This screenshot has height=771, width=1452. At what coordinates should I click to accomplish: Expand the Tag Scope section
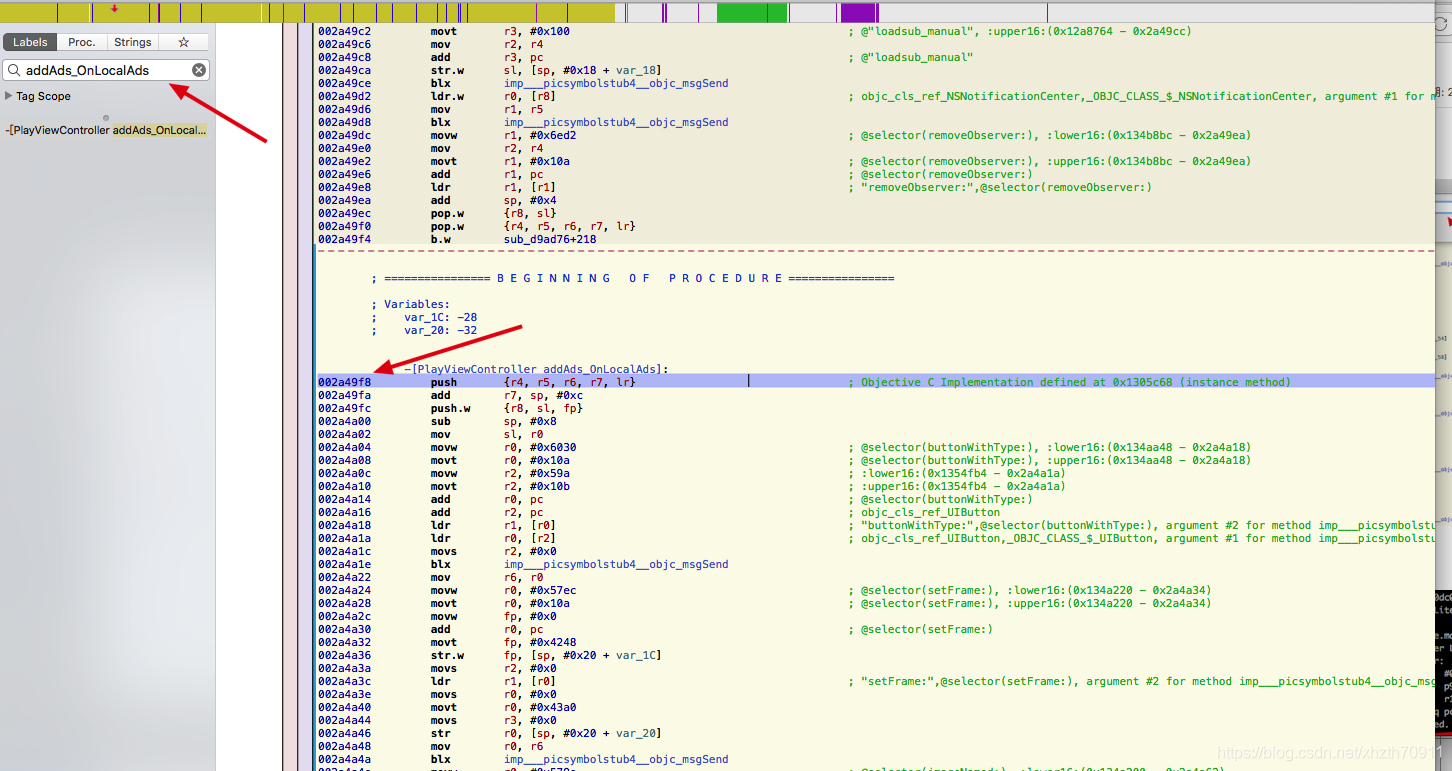click(9, 96)
